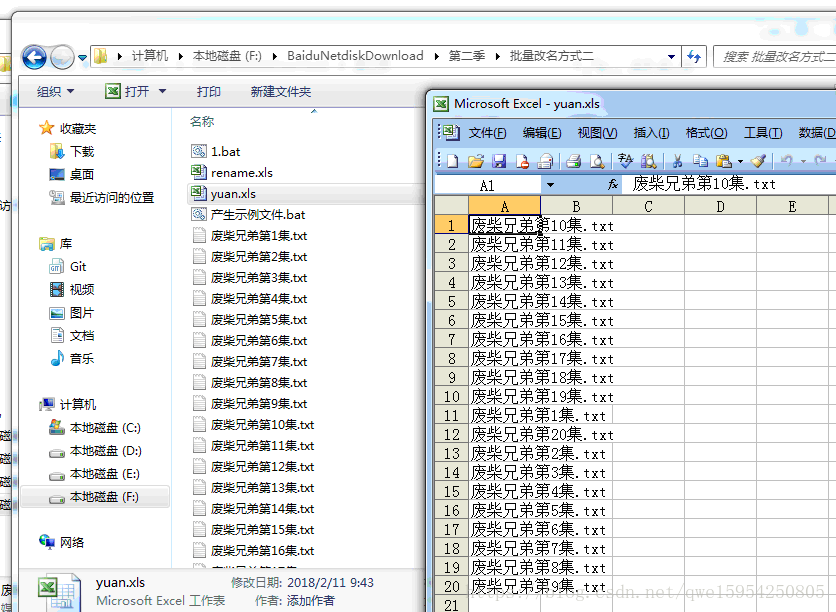
Task: Open Print Preview magnifier icon
Action: tap(596, 161)
